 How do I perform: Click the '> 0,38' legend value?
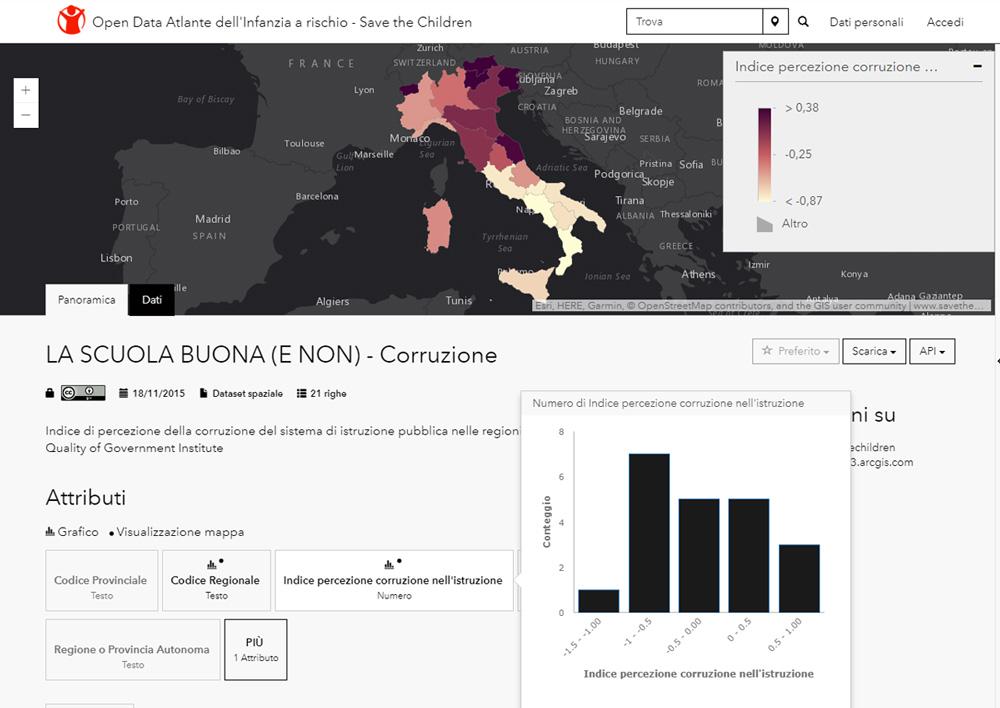pyautogui.click(x=802, y=108)
